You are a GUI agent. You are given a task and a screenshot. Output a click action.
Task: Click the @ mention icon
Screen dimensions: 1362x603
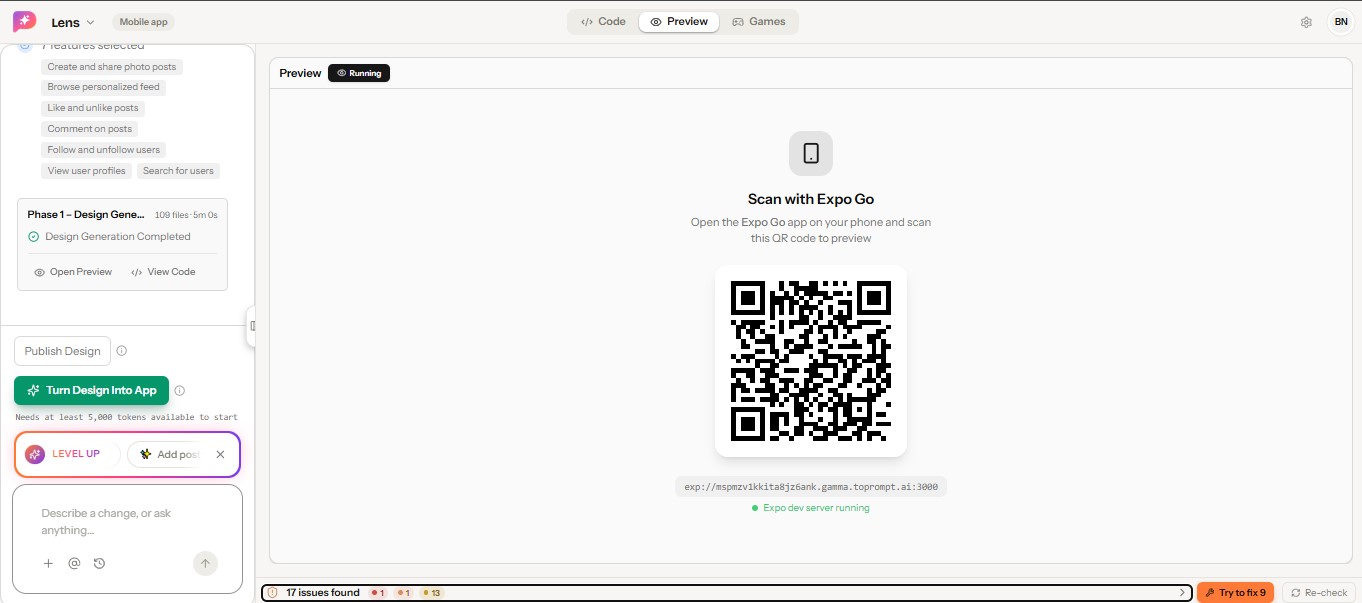[74, 564]
